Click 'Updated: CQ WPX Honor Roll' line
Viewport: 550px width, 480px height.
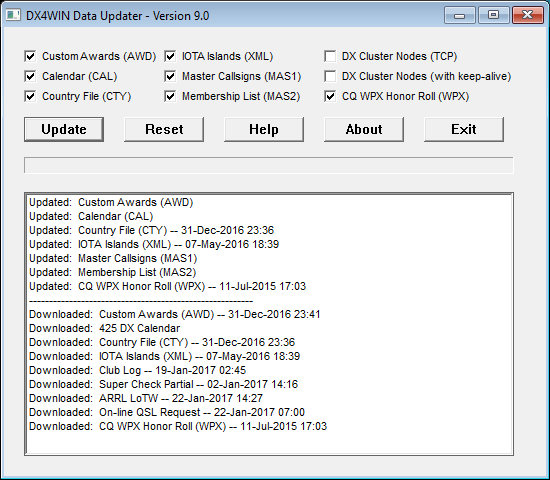pos(167,287)
